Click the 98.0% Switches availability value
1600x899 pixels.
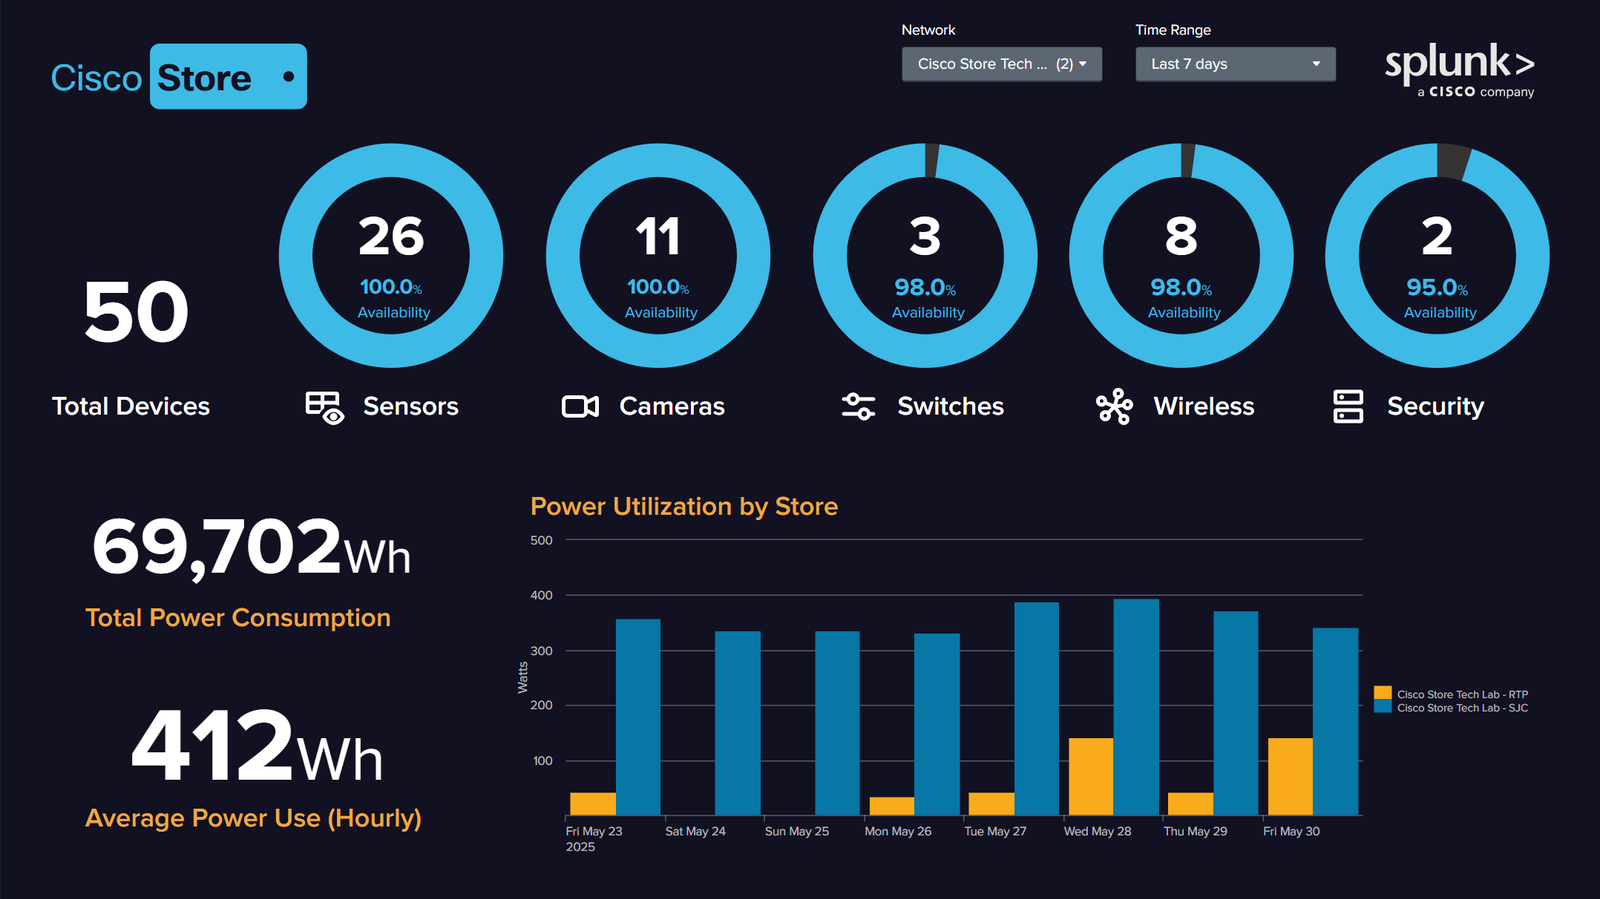coord(925,288)
